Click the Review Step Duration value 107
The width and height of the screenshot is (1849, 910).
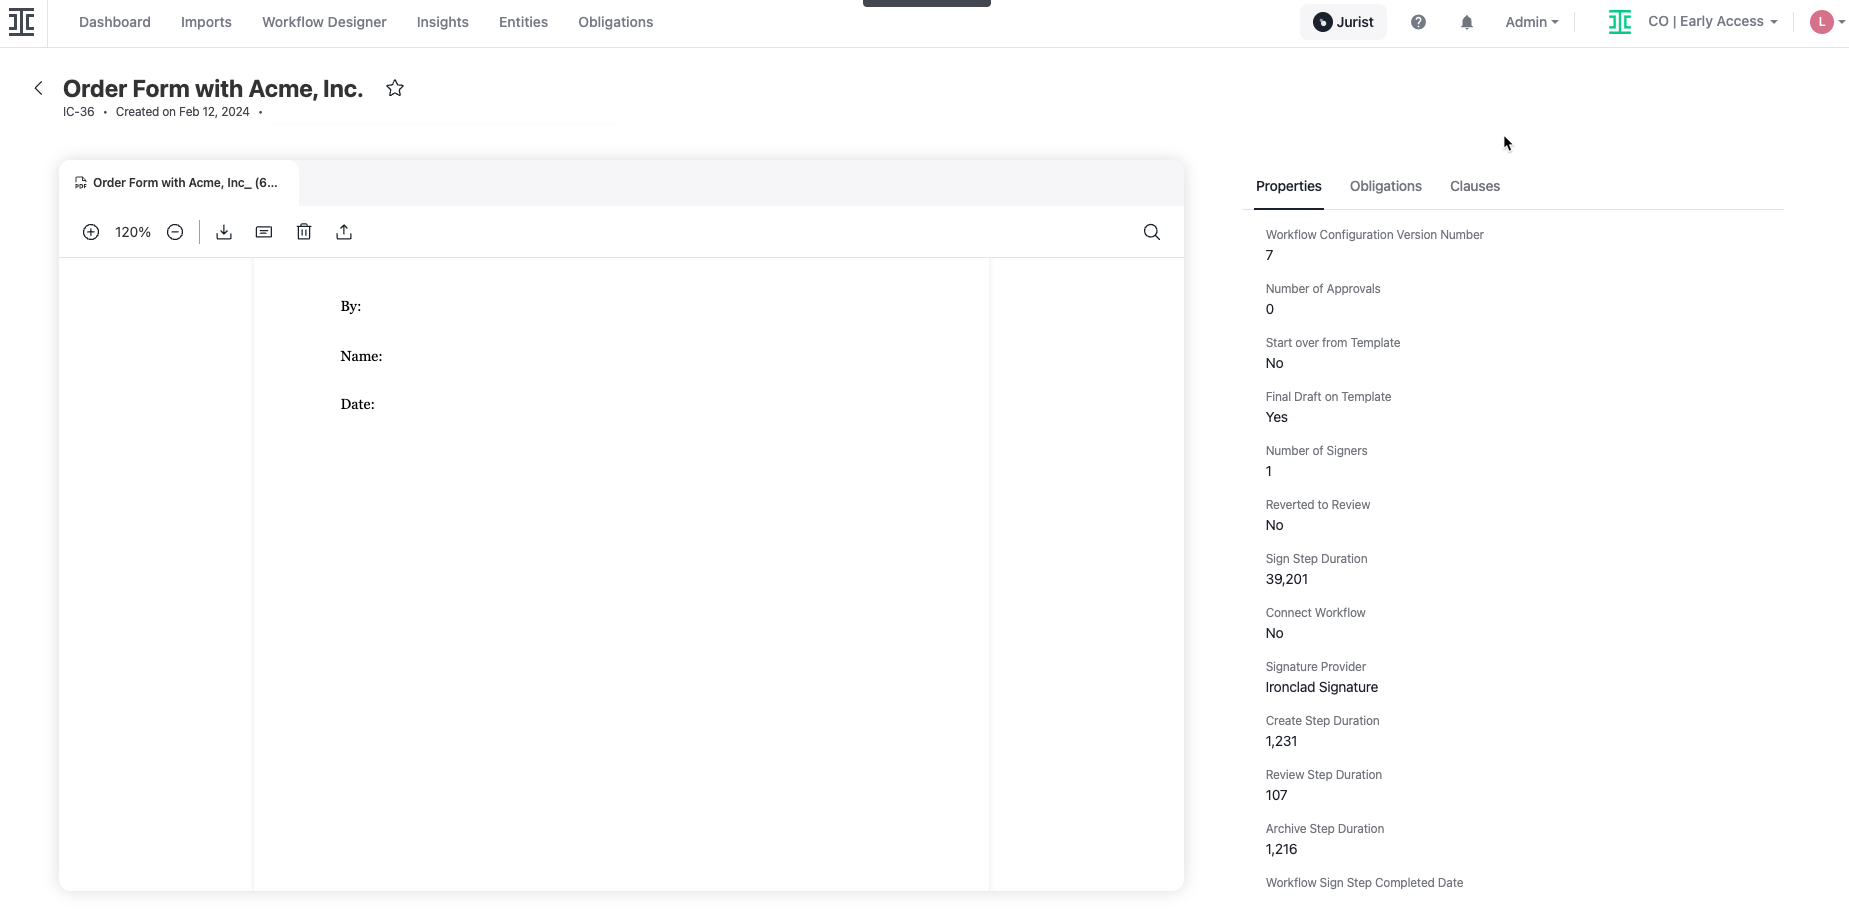[x=1277, y=795]
